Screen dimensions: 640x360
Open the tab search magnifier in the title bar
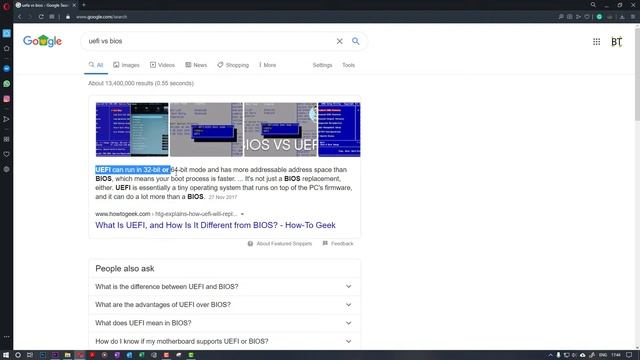tap(593, 5)
